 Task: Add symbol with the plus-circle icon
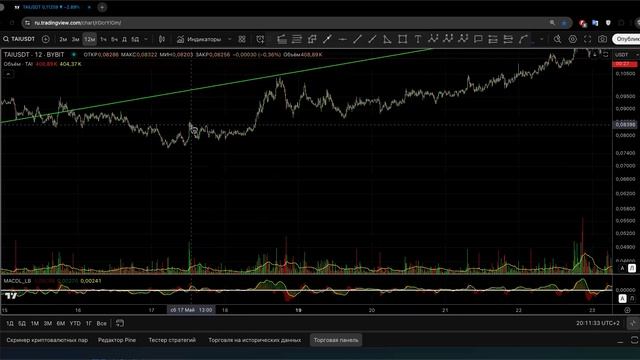(x=46, y=39)
